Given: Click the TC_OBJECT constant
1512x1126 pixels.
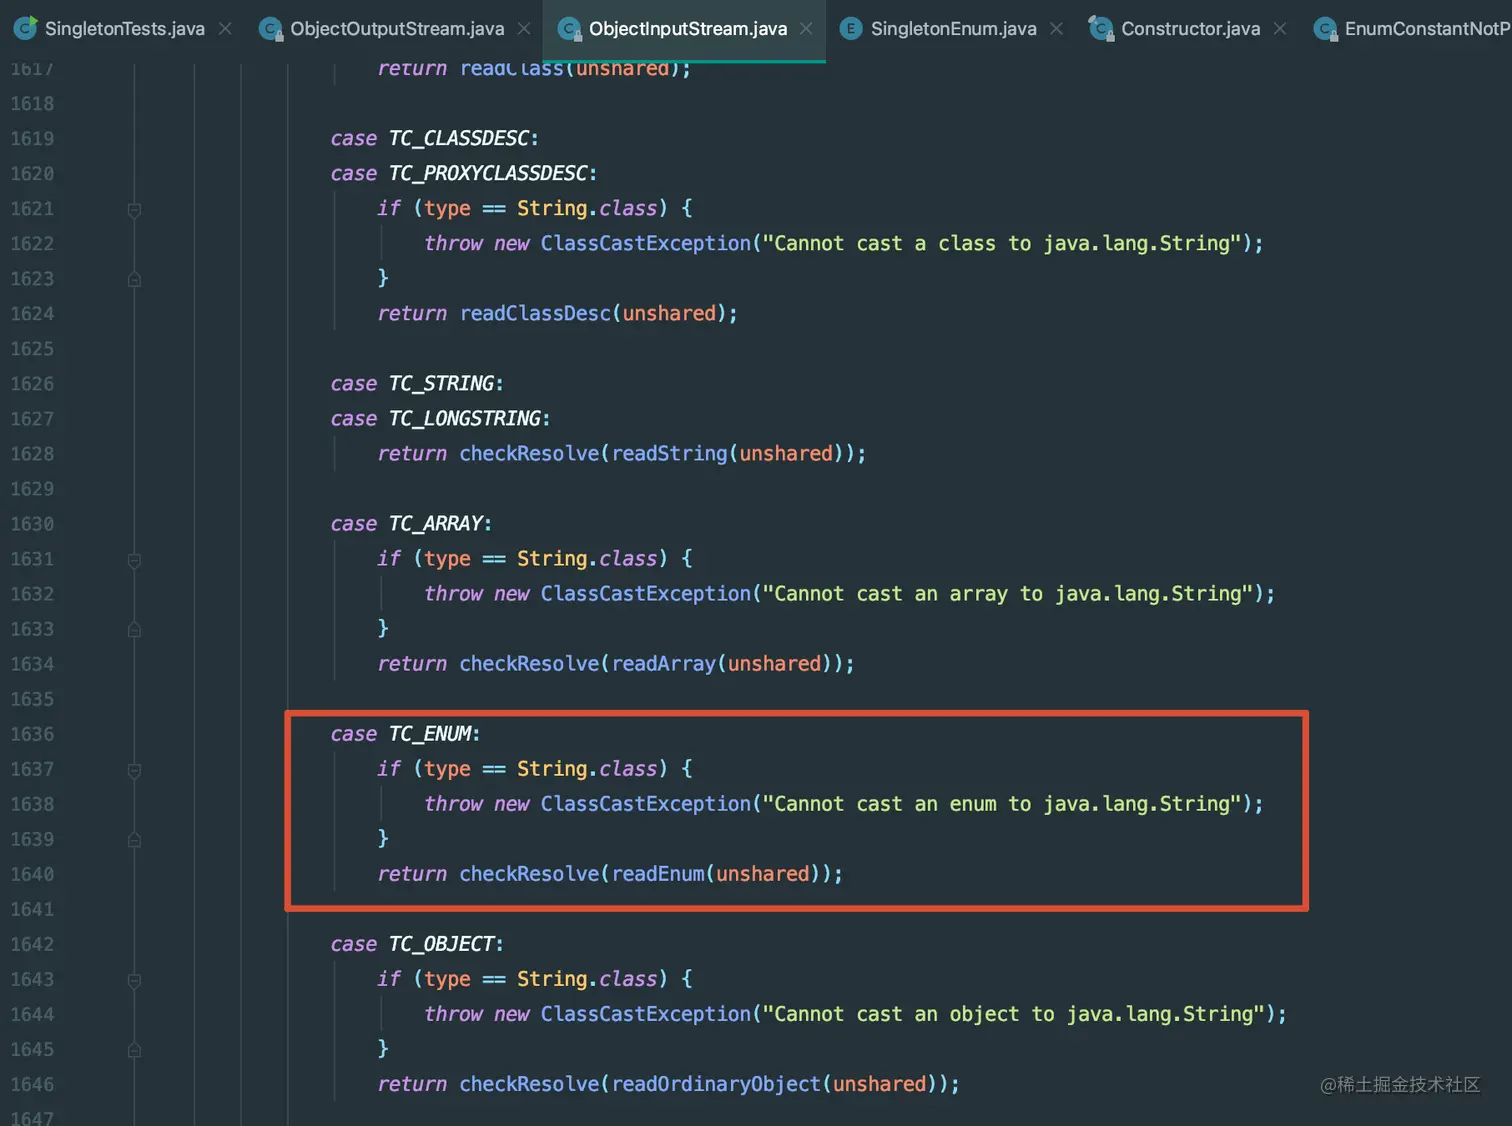Looking at the screenshot, I should click(x=441, y=944).
